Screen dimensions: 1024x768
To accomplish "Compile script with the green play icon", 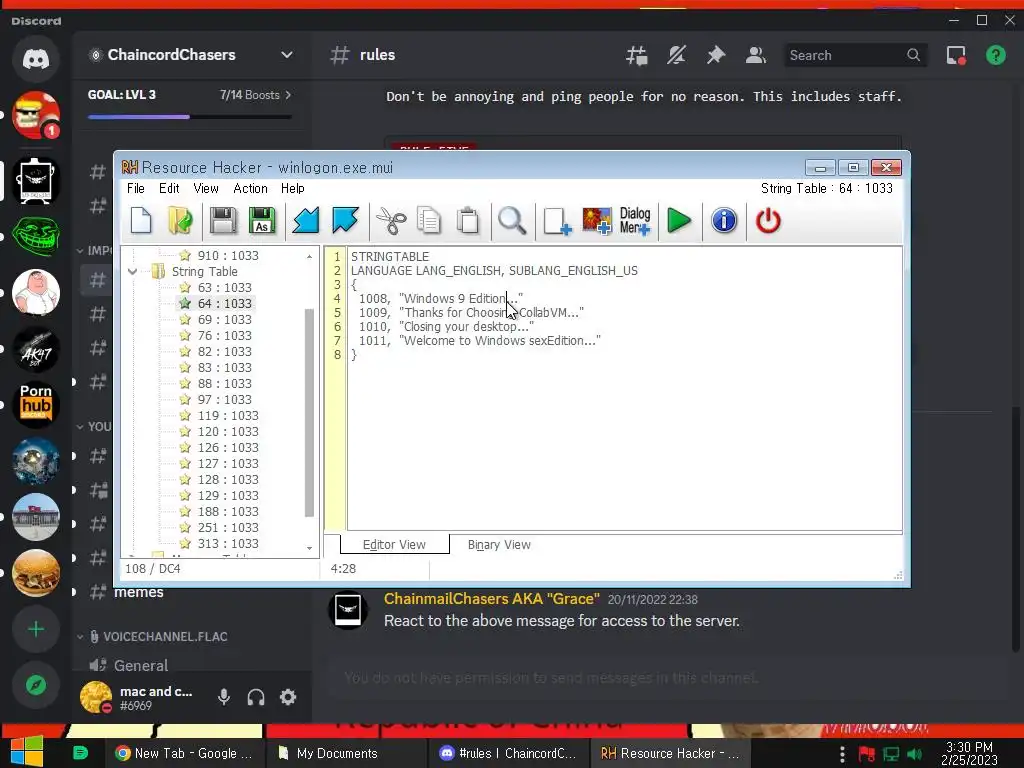I will 679,221.
